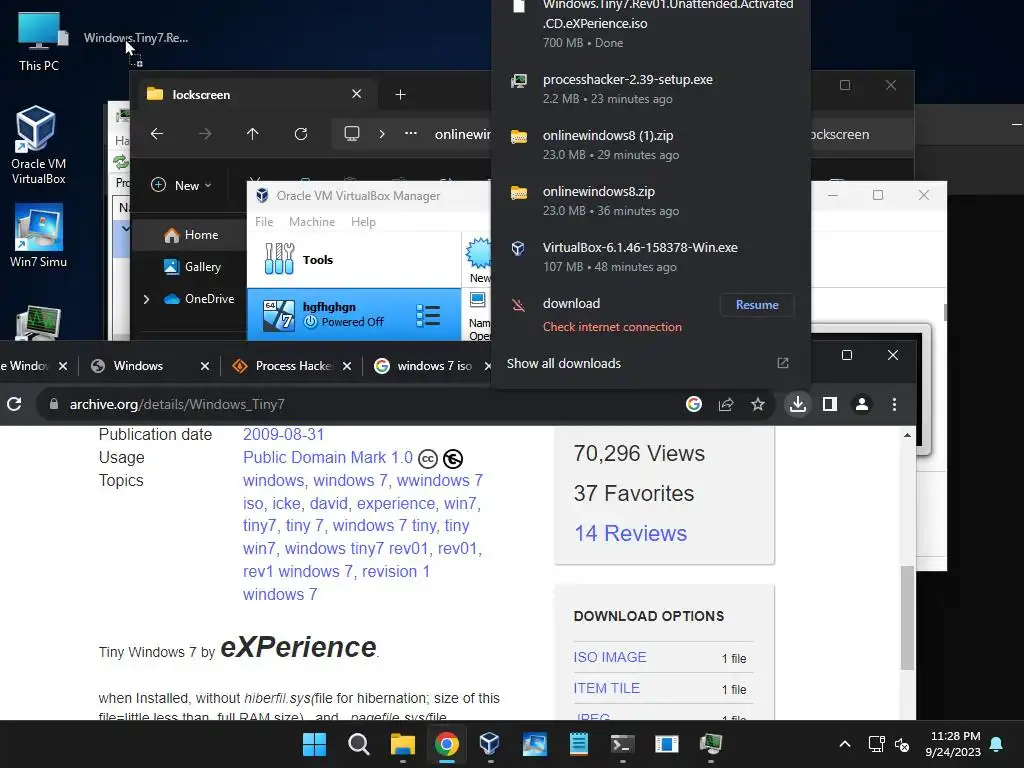
Task: Open VirtualBox Machine menu
Action: pyautogui.click(x=312, y=222)
